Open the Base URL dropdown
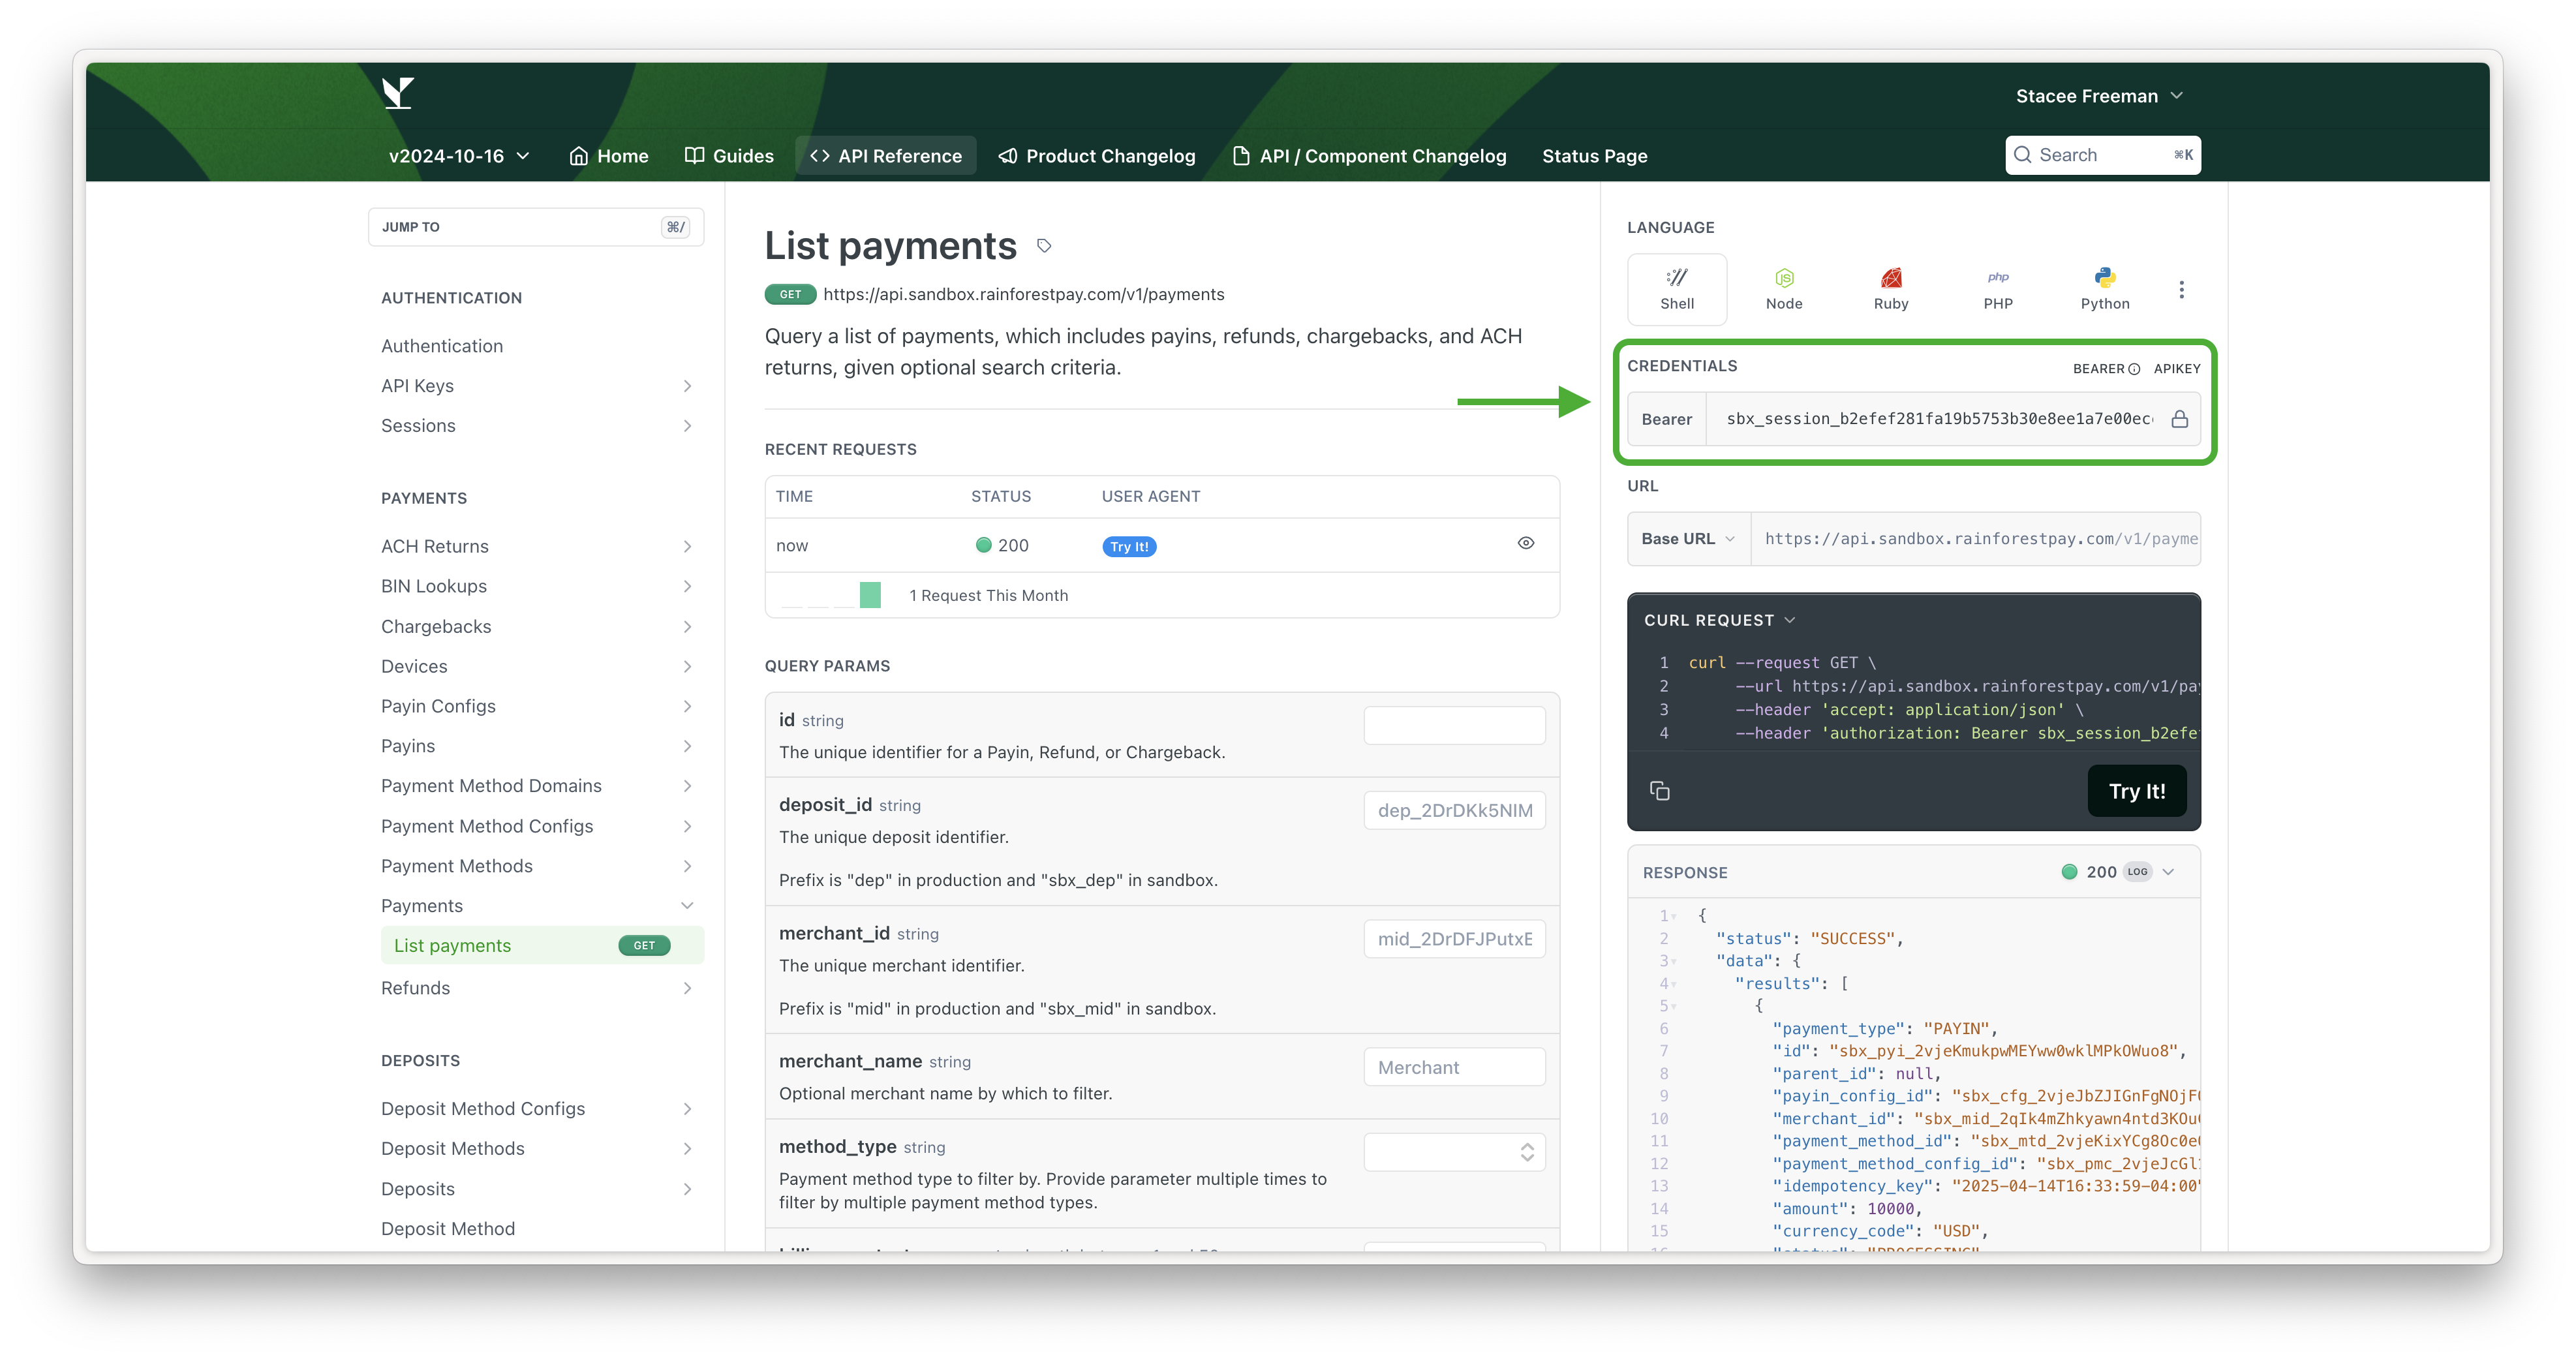 click(x=1689, y=539)
